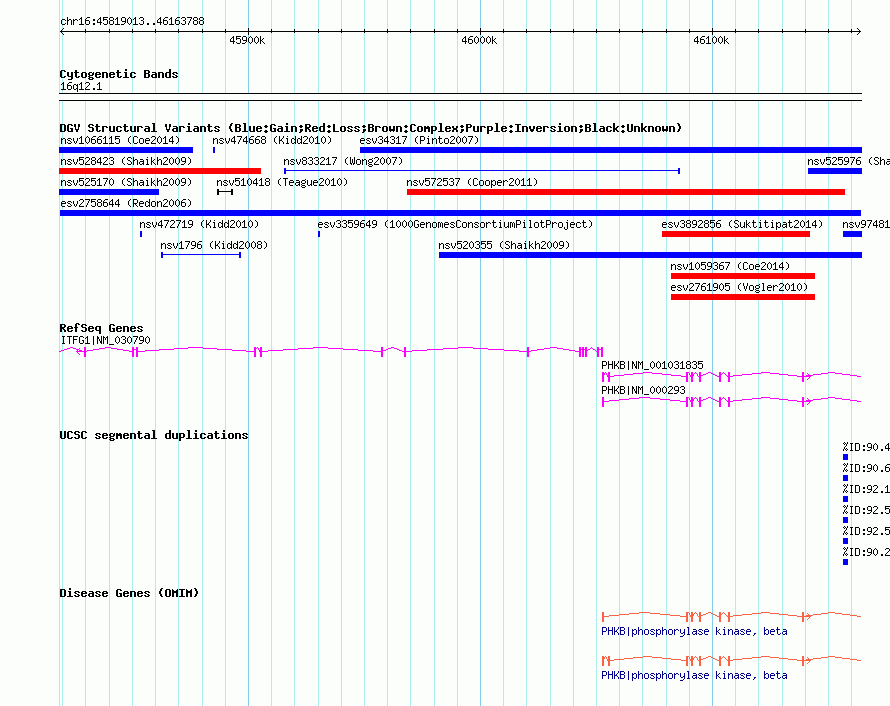Select the esv2761905 (Vogler2010) variant label
This screenshot has width=890, height=706.
click(x=739, y=287)
